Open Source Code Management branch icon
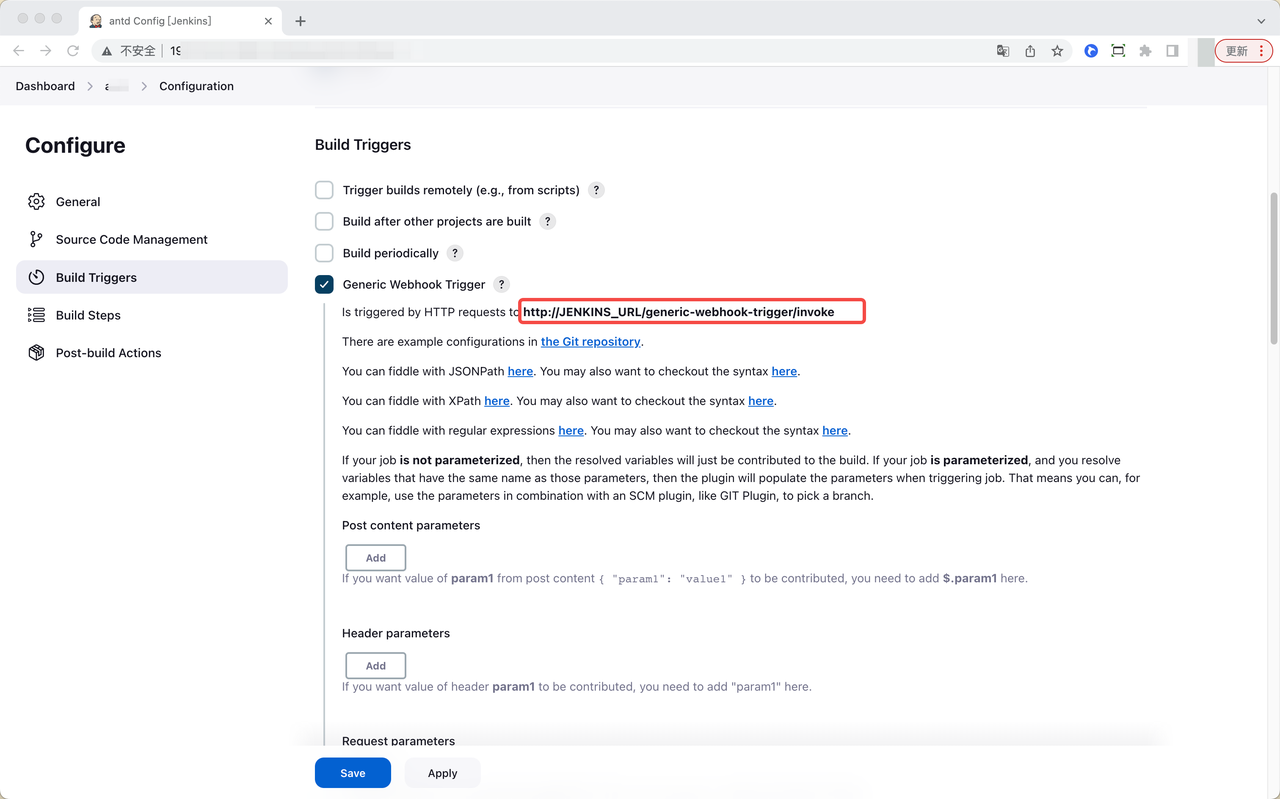Image resolution: width=1280 pixels, height=799 pixels. click(x=37, y=240)
